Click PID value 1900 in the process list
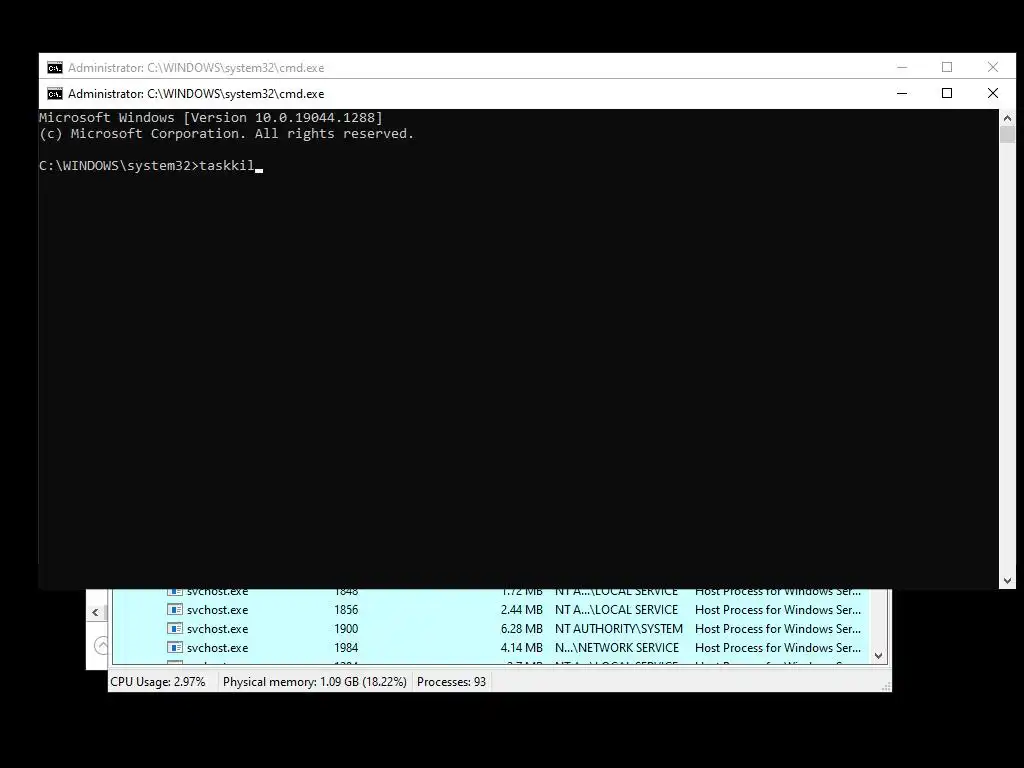1024x768 pixels. tap(346, 628)
